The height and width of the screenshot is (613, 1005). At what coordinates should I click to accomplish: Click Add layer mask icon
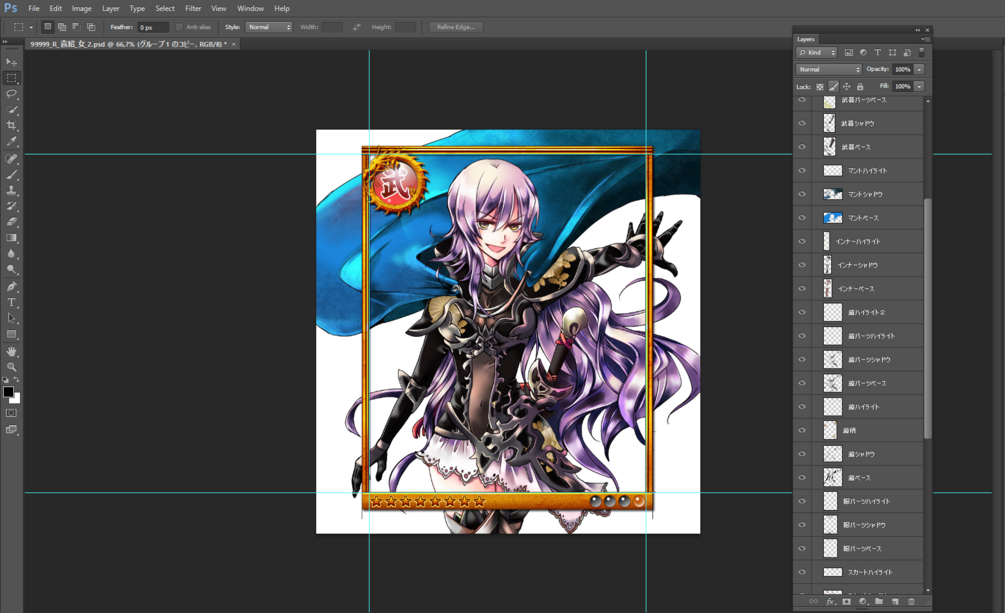[x=847, y=601]
